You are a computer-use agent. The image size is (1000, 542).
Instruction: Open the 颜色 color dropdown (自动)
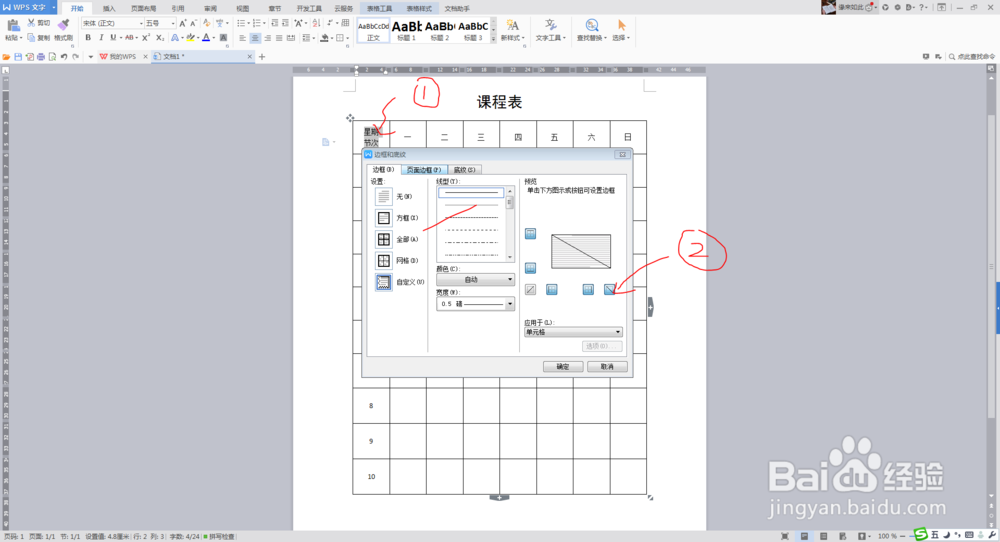(475, 279)
